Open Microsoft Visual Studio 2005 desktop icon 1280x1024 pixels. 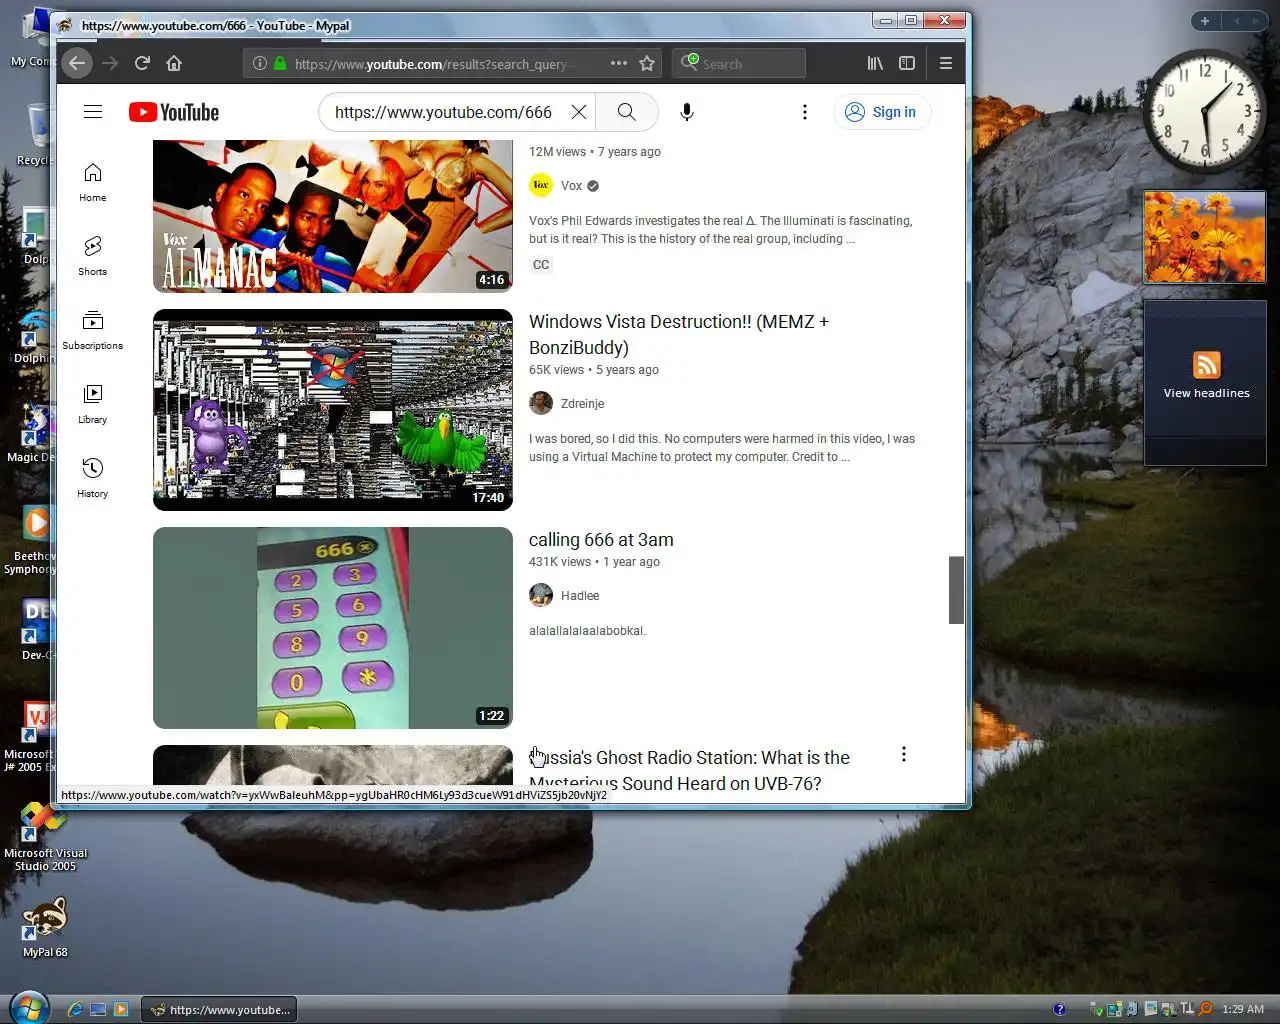coord(45,836)
